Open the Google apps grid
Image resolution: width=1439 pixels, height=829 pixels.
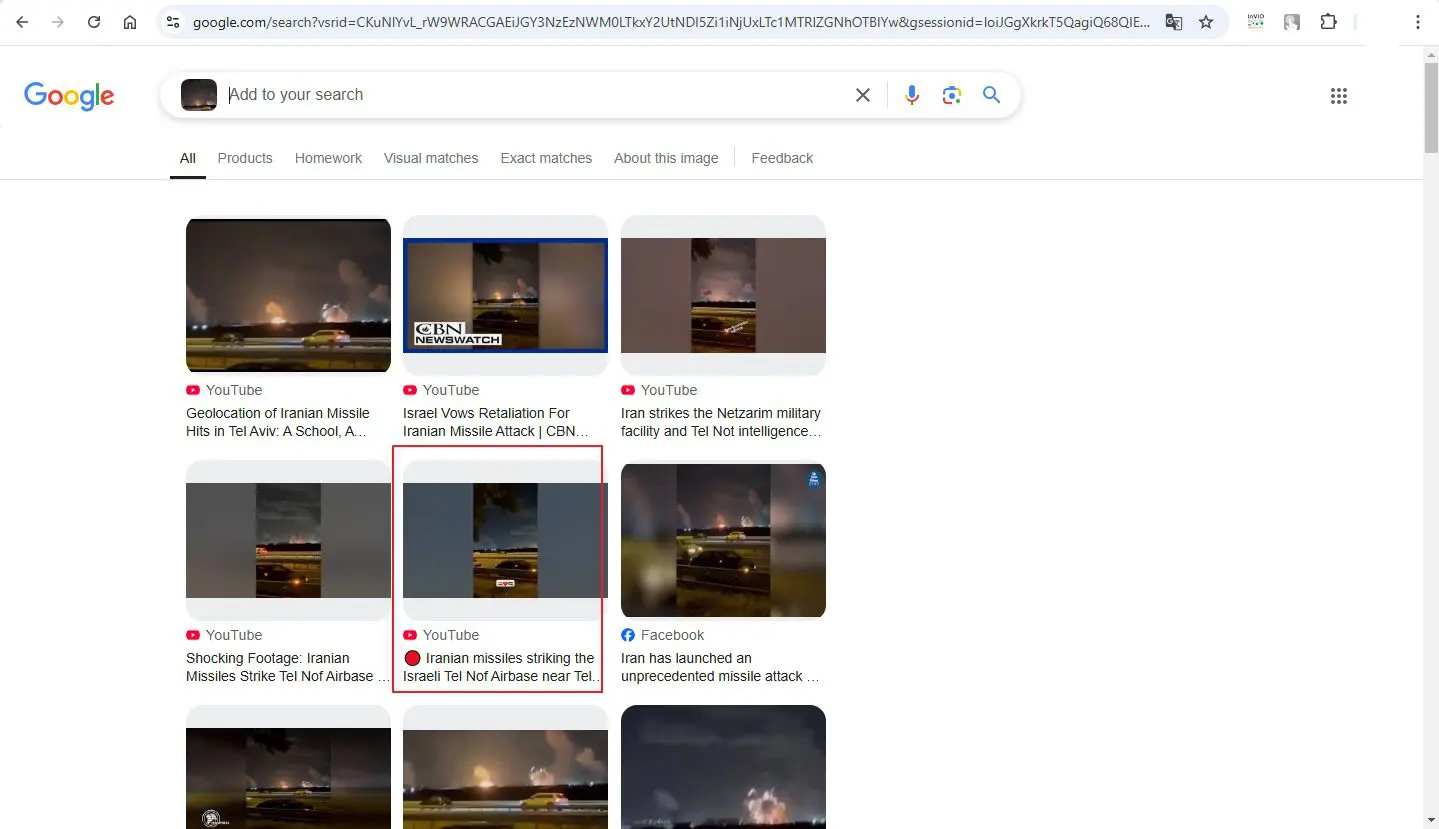pos(1339,96)
